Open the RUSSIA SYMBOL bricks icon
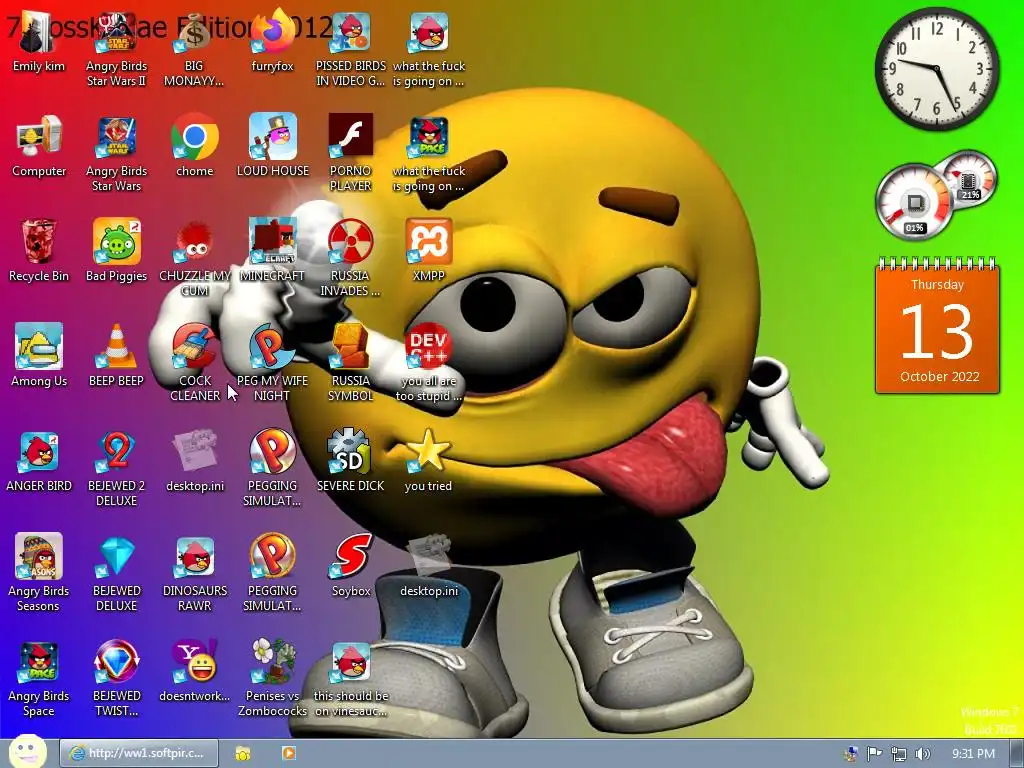 tap(351, 363)
